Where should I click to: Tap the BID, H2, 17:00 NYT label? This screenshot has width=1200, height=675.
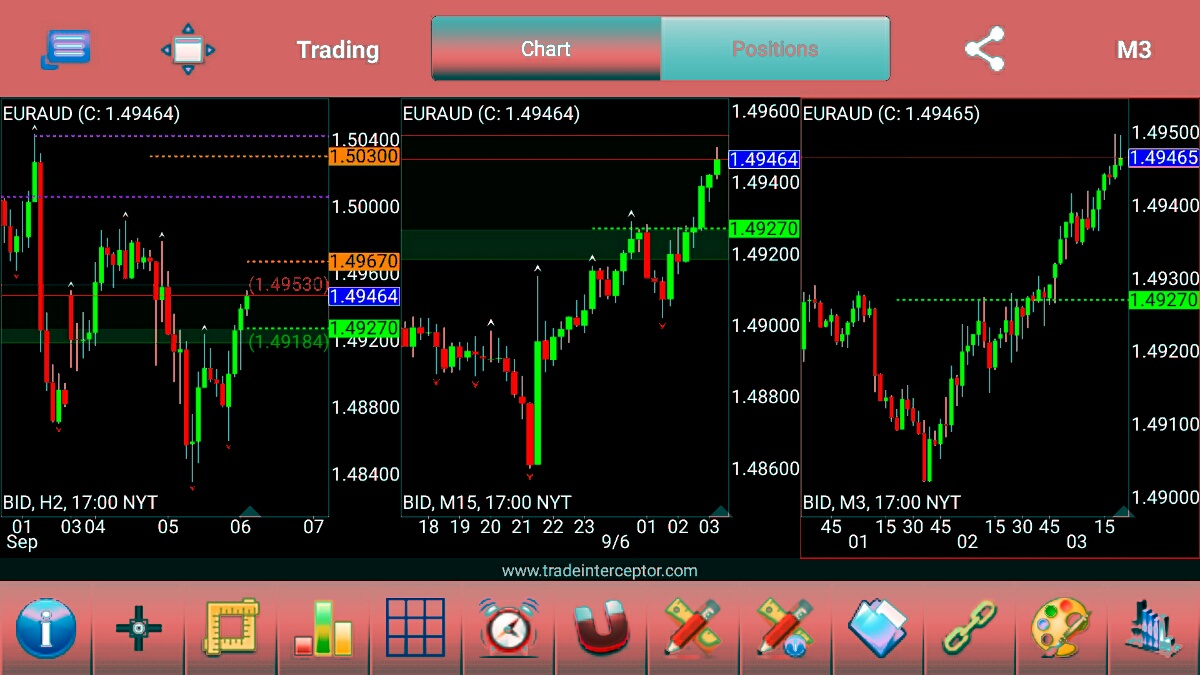(80, 502)
